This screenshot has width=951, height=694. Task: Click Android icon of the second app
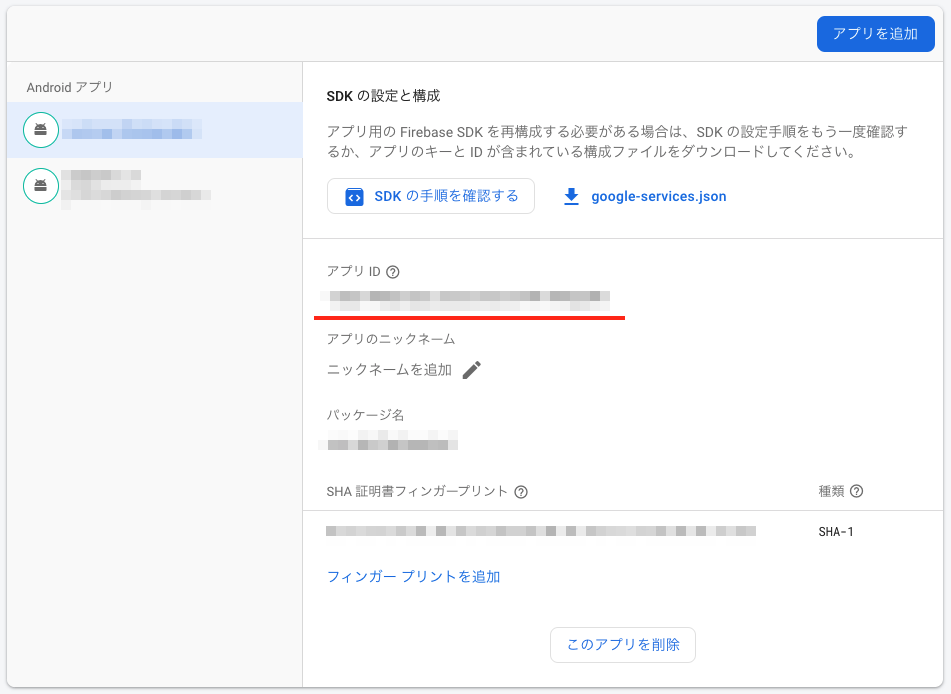click(41, 186)
